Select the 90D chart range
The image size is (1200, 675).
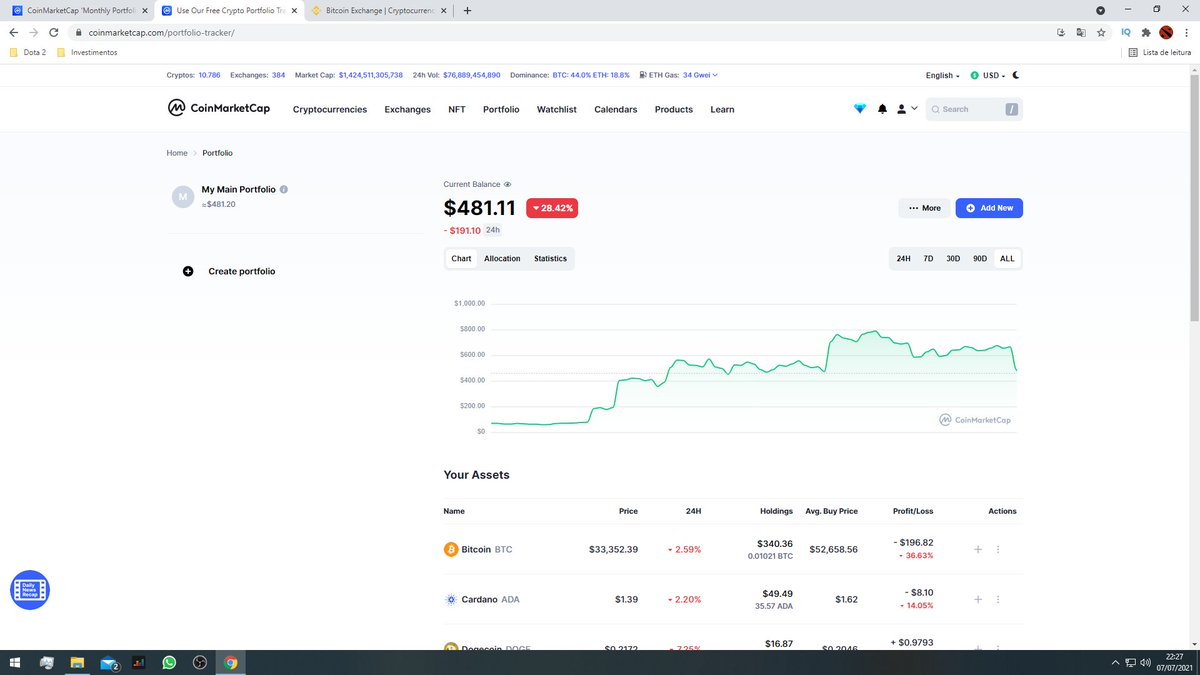pos(980,258)
